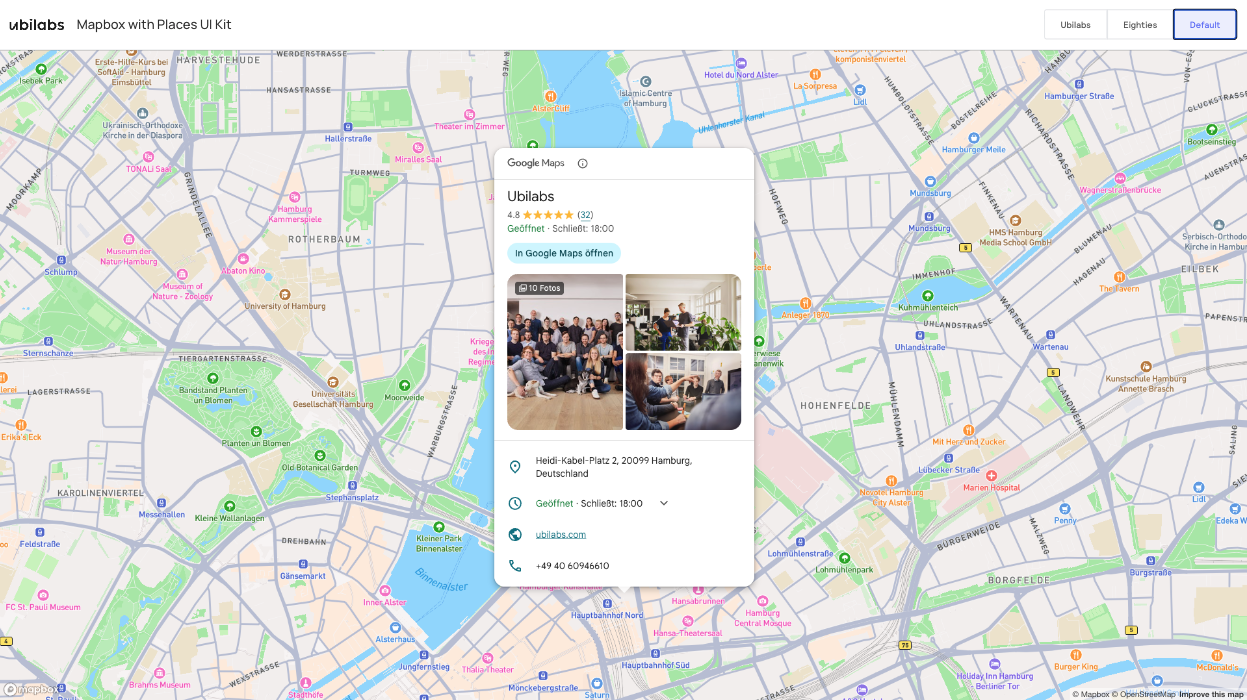This screenshot has width=1247, height=700.
Task: Click the In Google Maps öffnen button
Action: [x=564, y=253]
